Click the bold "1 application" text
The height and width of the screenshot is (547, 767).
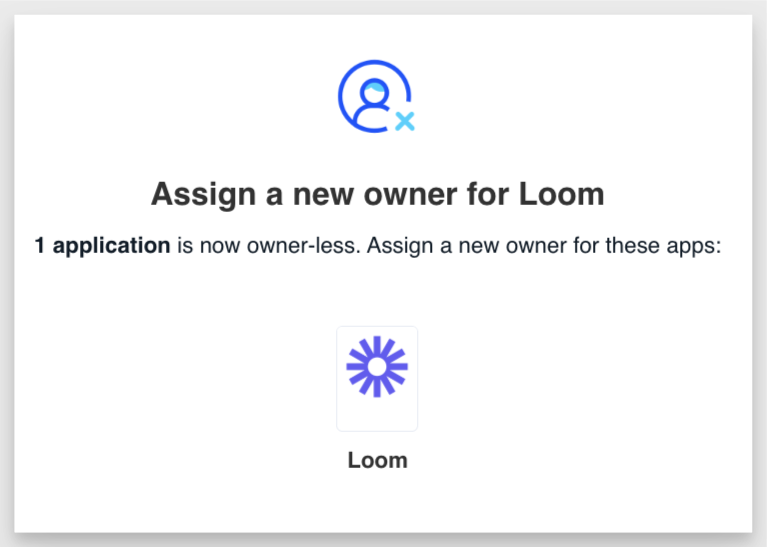click(102, 245)
